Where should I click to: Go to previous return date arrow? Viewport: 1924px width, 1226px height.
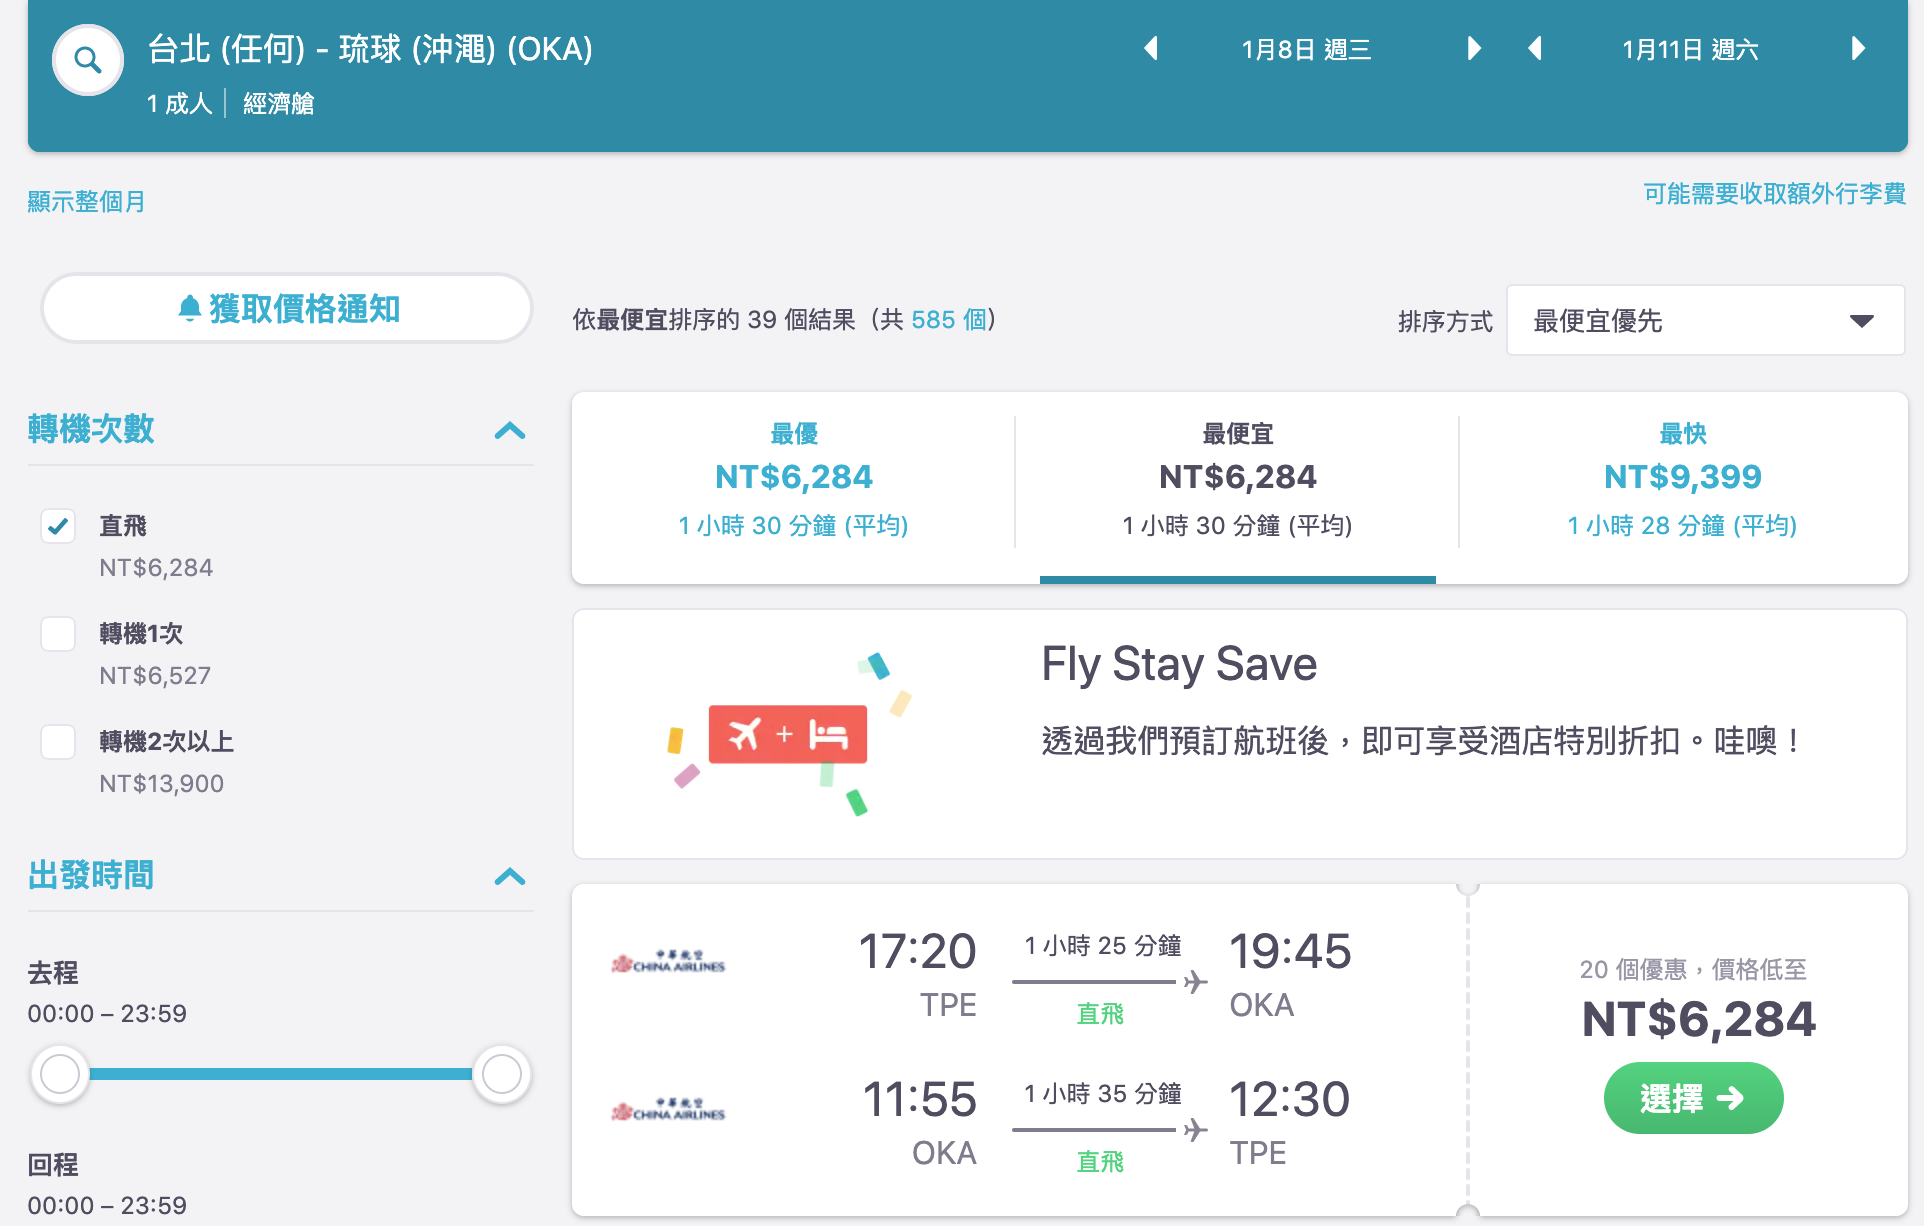pyautogui.click(x=1535, y=48)
